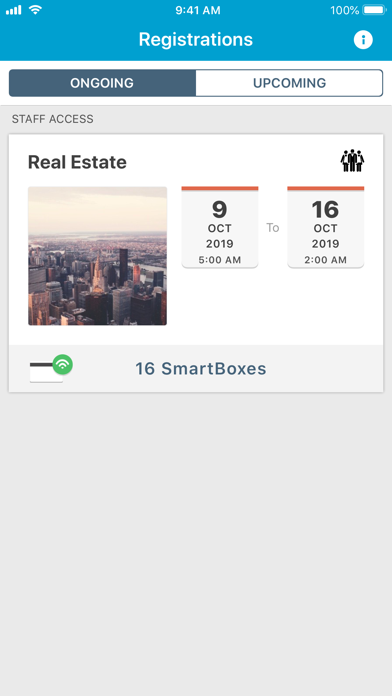
Task: Select the 16 OCT 2019 end date
Action: 325,227
